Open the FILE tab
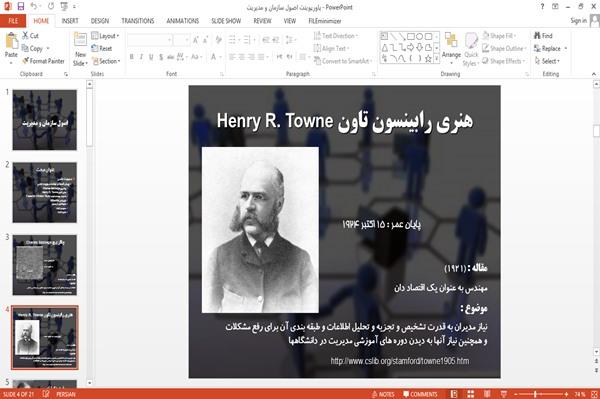The image size is (600, 399). tap(13, 21)
